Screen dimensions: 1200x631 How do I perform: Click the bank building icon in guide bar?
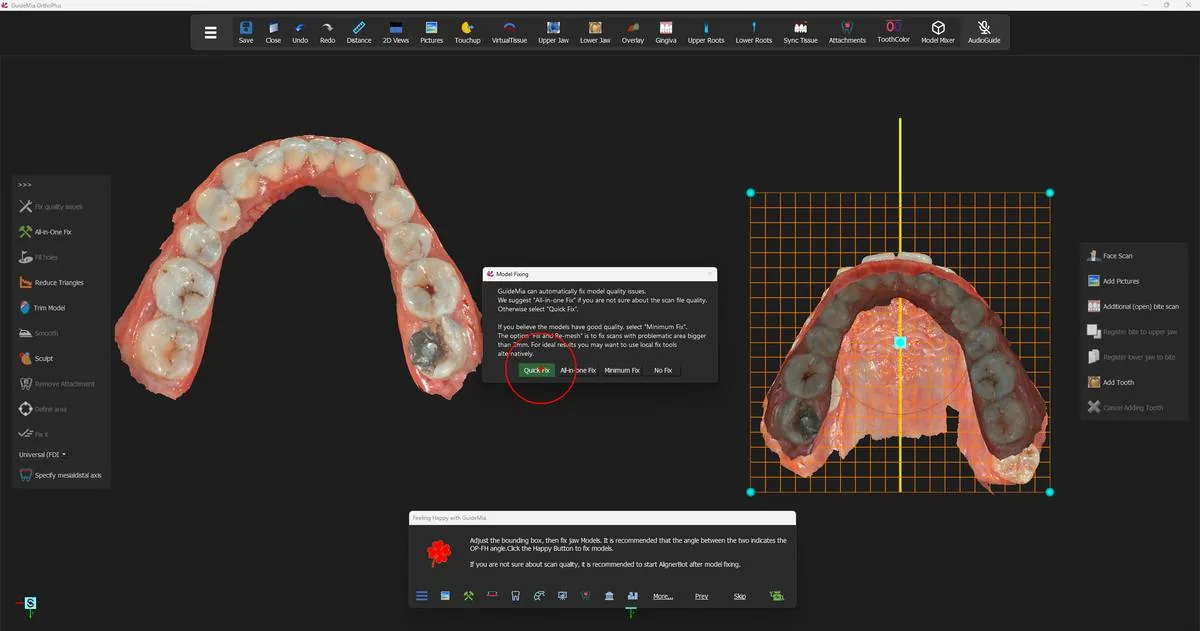(610, 596)
